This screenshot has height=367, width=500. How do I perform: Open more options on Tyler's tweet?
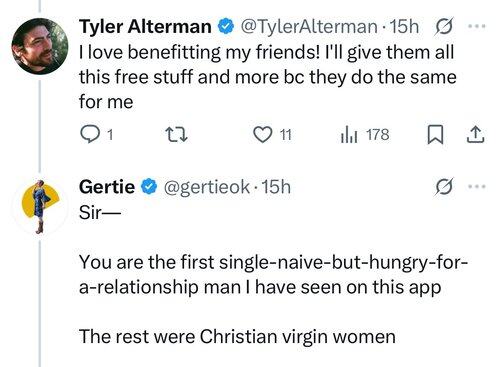tap(476, 26)
